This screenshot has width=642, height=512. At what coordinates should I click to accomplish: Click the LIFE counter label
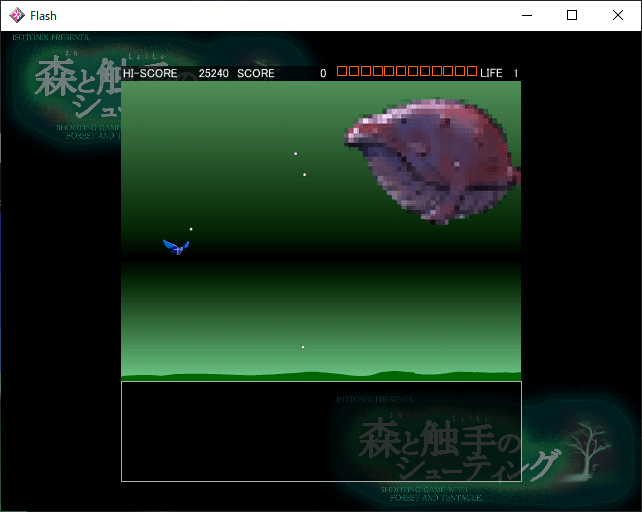(492, 73)
